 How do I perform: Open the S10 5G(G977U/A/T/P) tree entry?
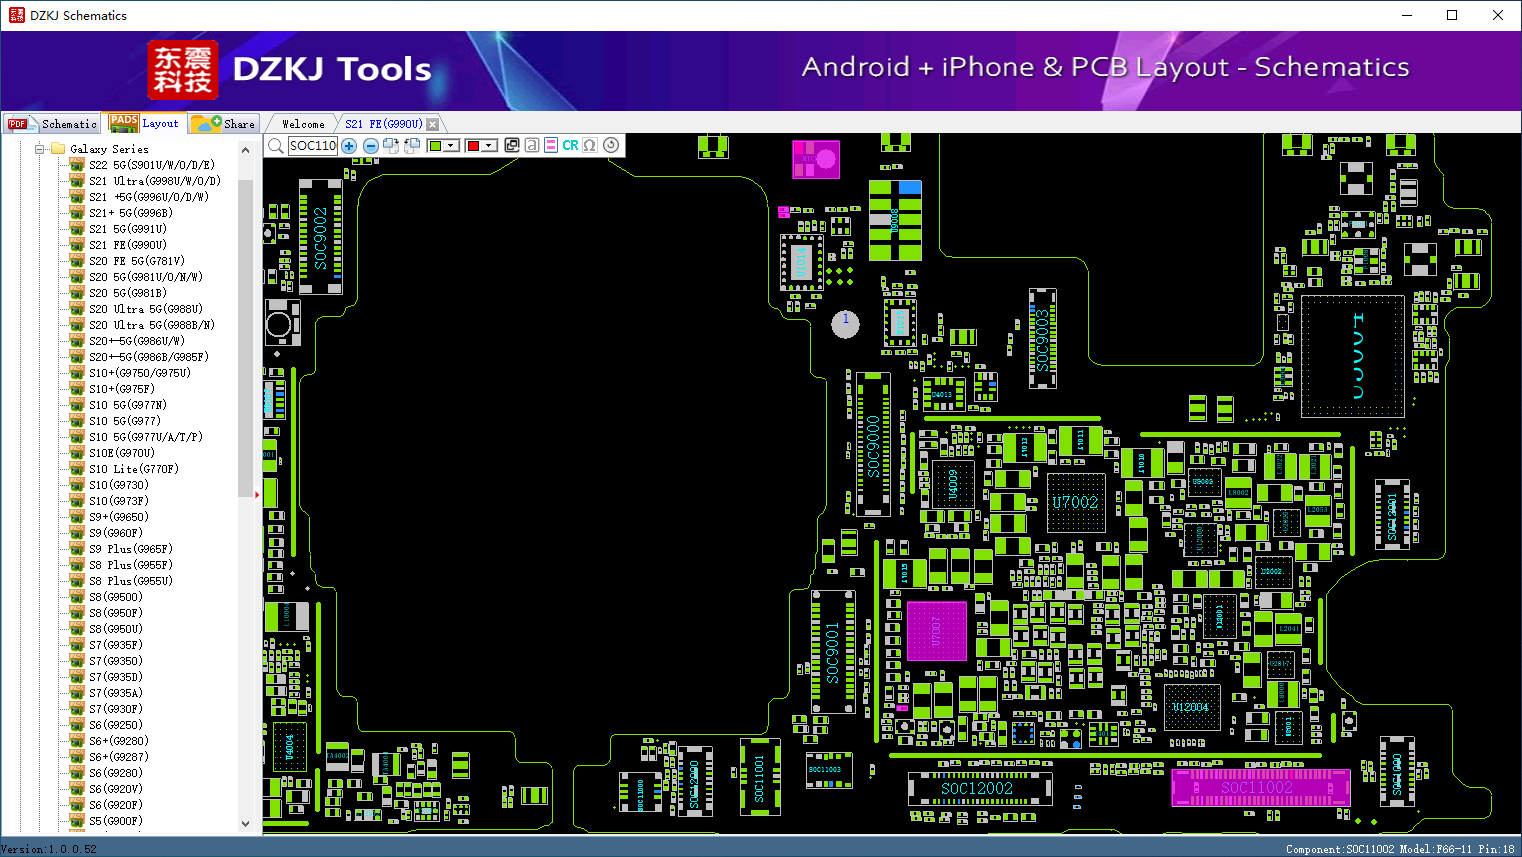[x=146, y=437]
